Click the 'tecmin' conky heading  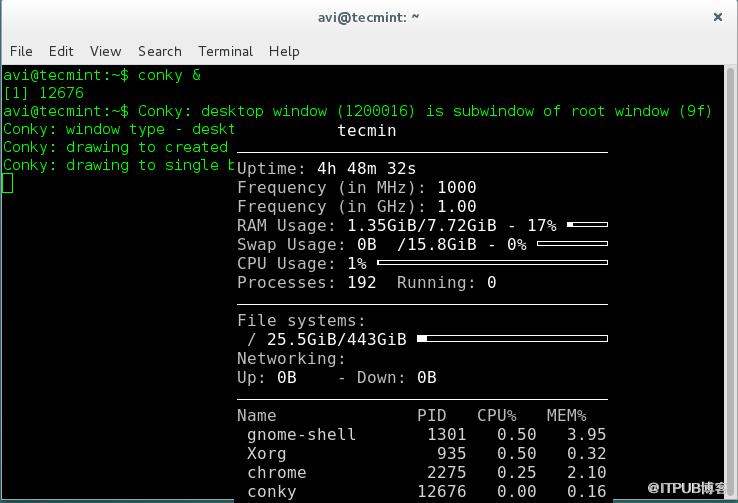click(367, 130)
